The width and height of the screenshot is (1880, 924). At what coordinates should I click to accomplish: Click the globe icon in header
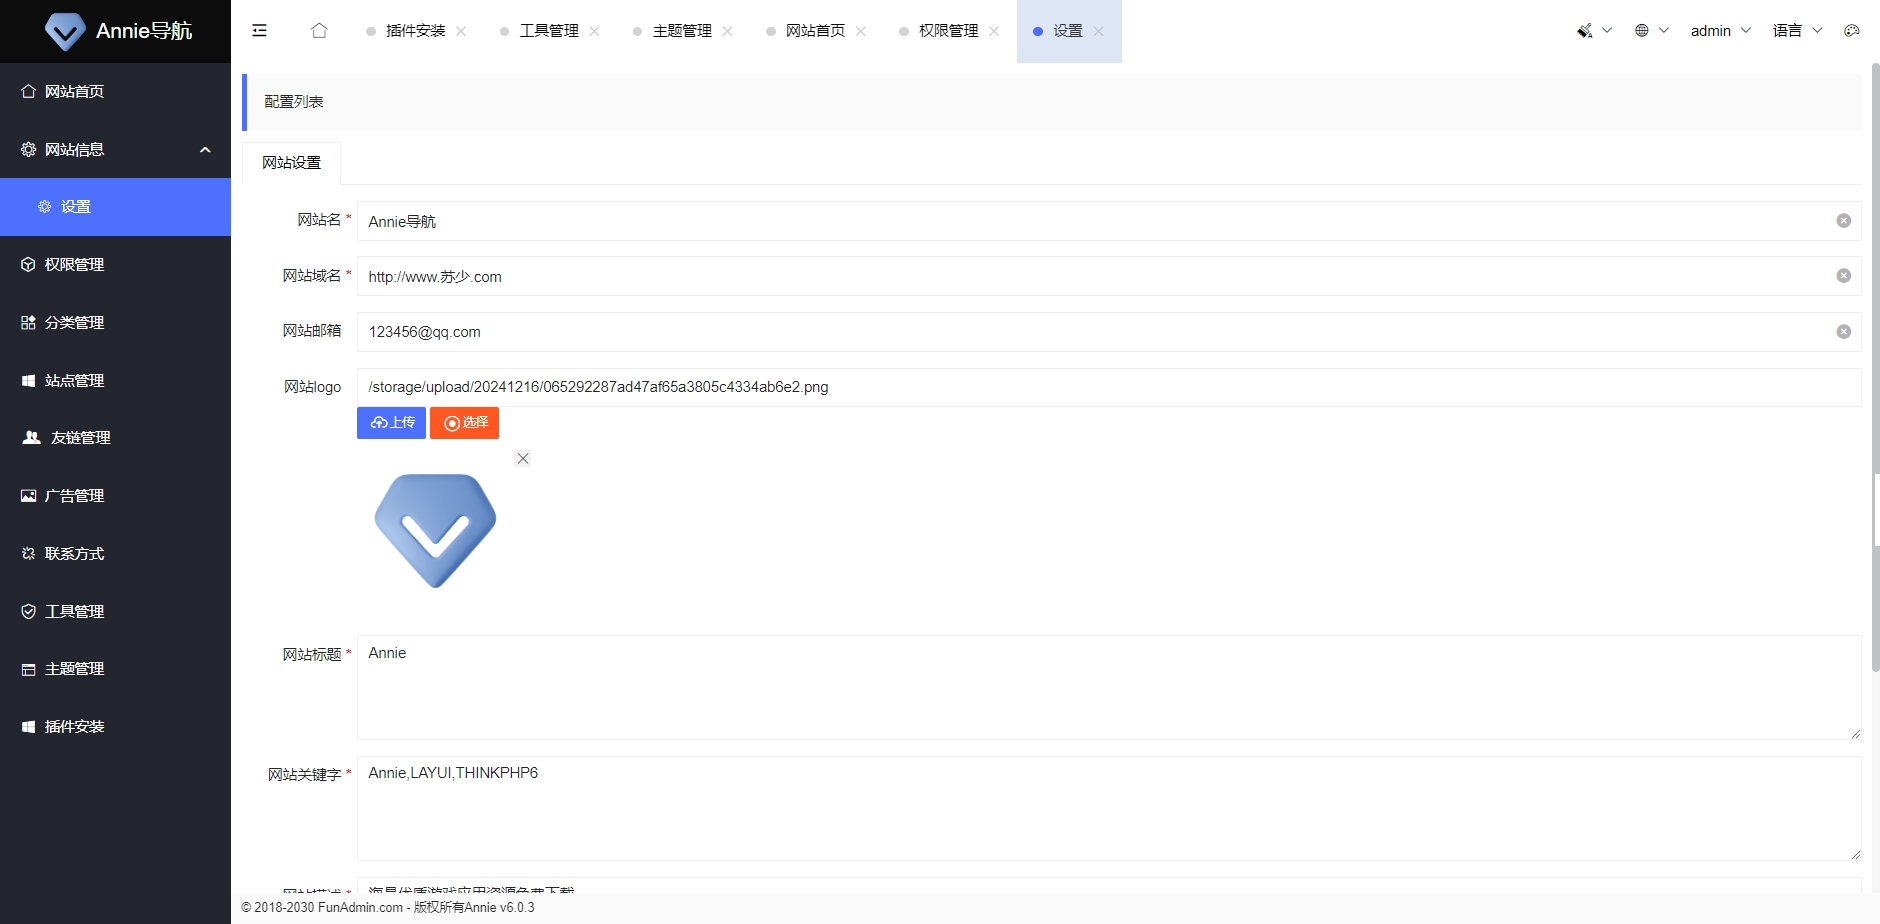tap(1640, 30)
